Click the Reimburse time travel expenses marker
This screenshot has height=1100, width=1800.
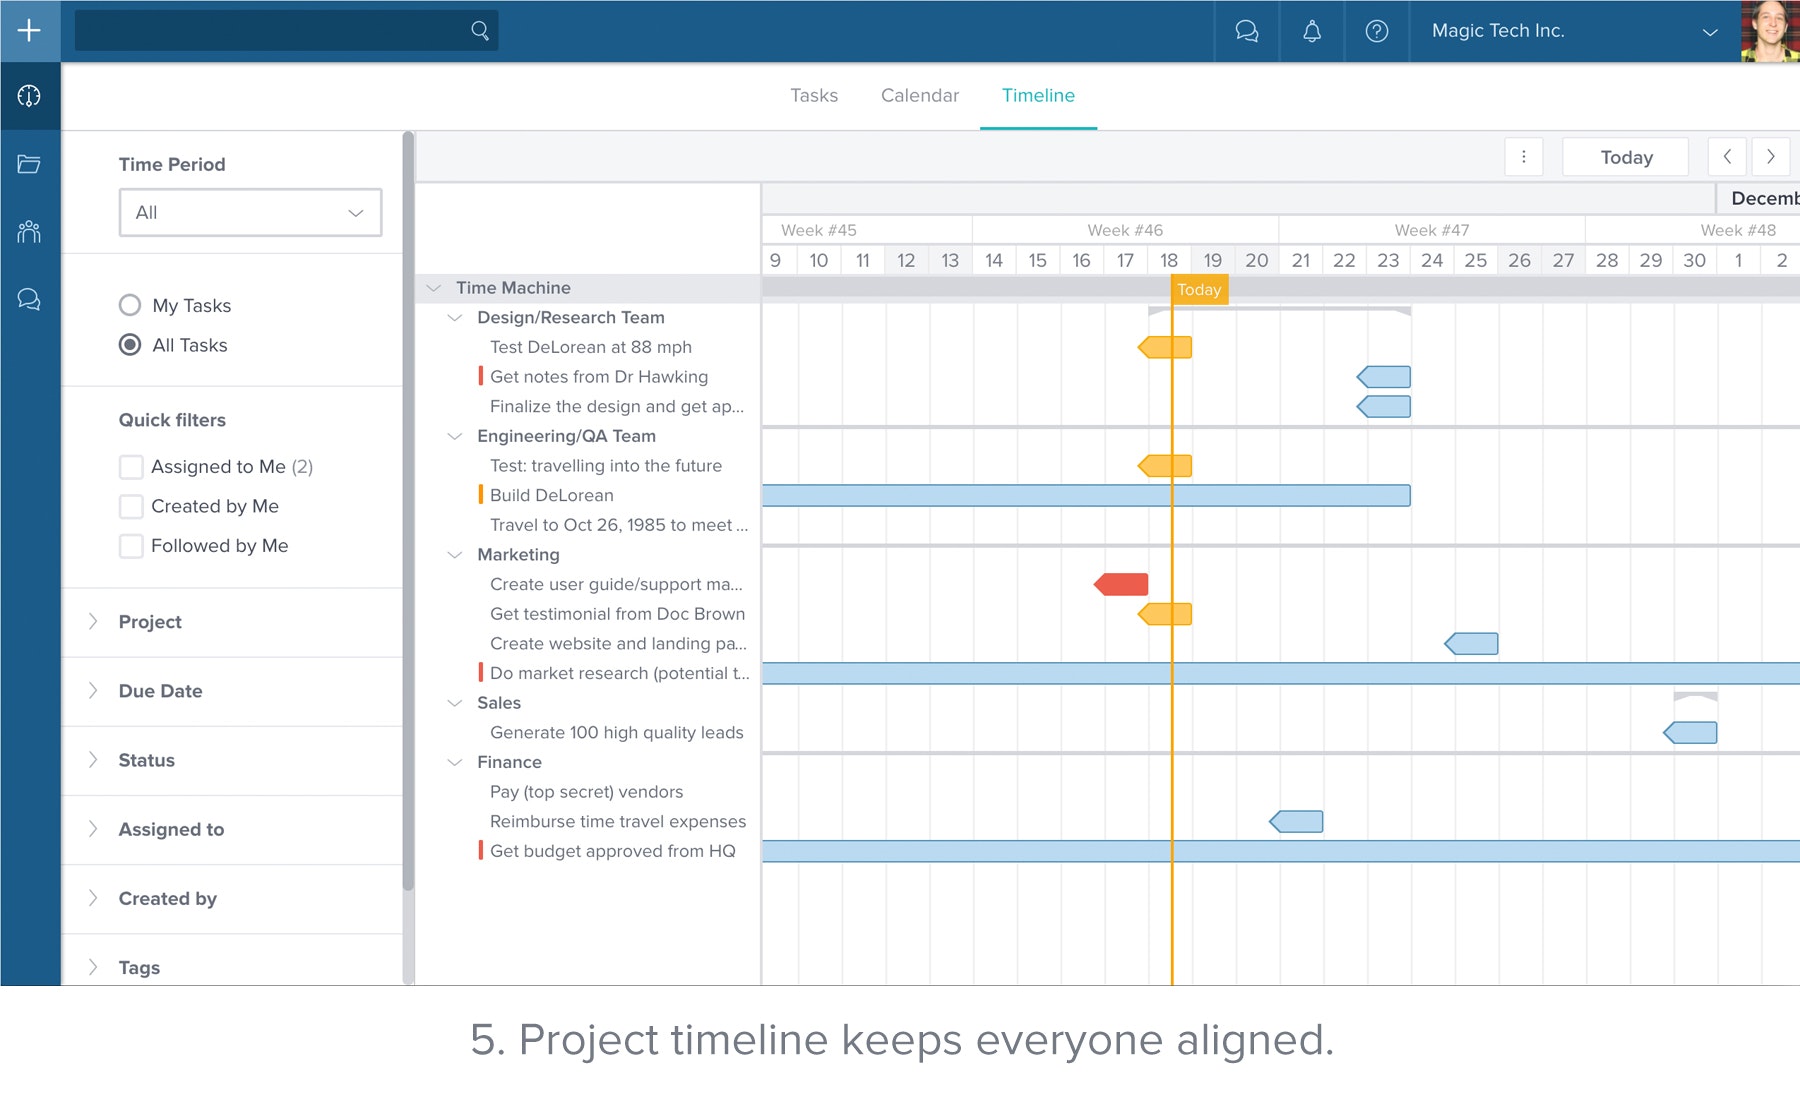pos(1296,822)
